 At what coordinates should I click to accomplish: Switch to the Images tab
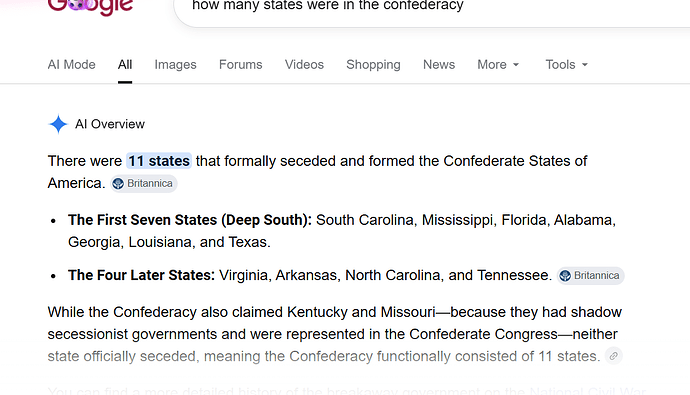point(175,65)
